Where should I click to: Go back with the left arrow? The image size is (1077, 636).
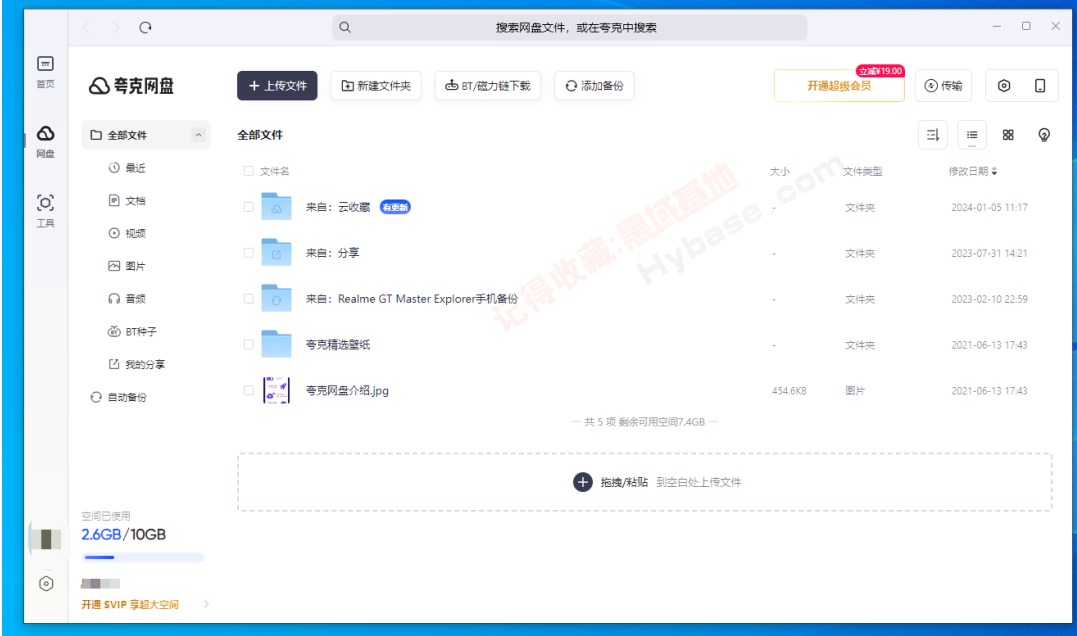[86, 27]
